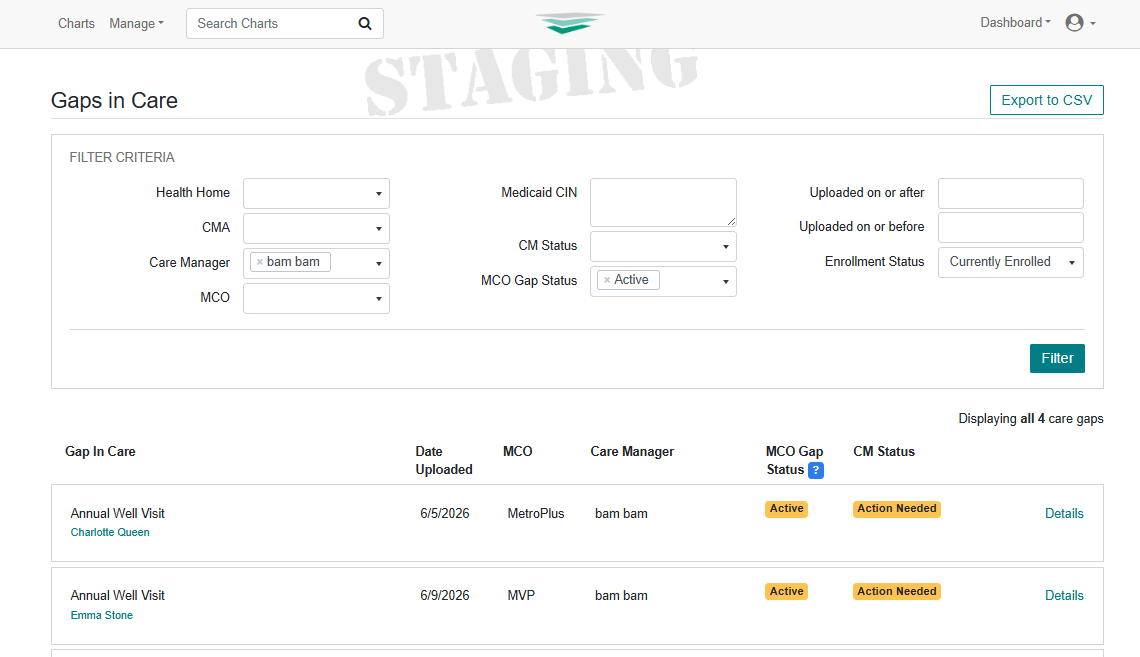Expand the MCO Gap Status dropdown arrow

pos(725,281)
